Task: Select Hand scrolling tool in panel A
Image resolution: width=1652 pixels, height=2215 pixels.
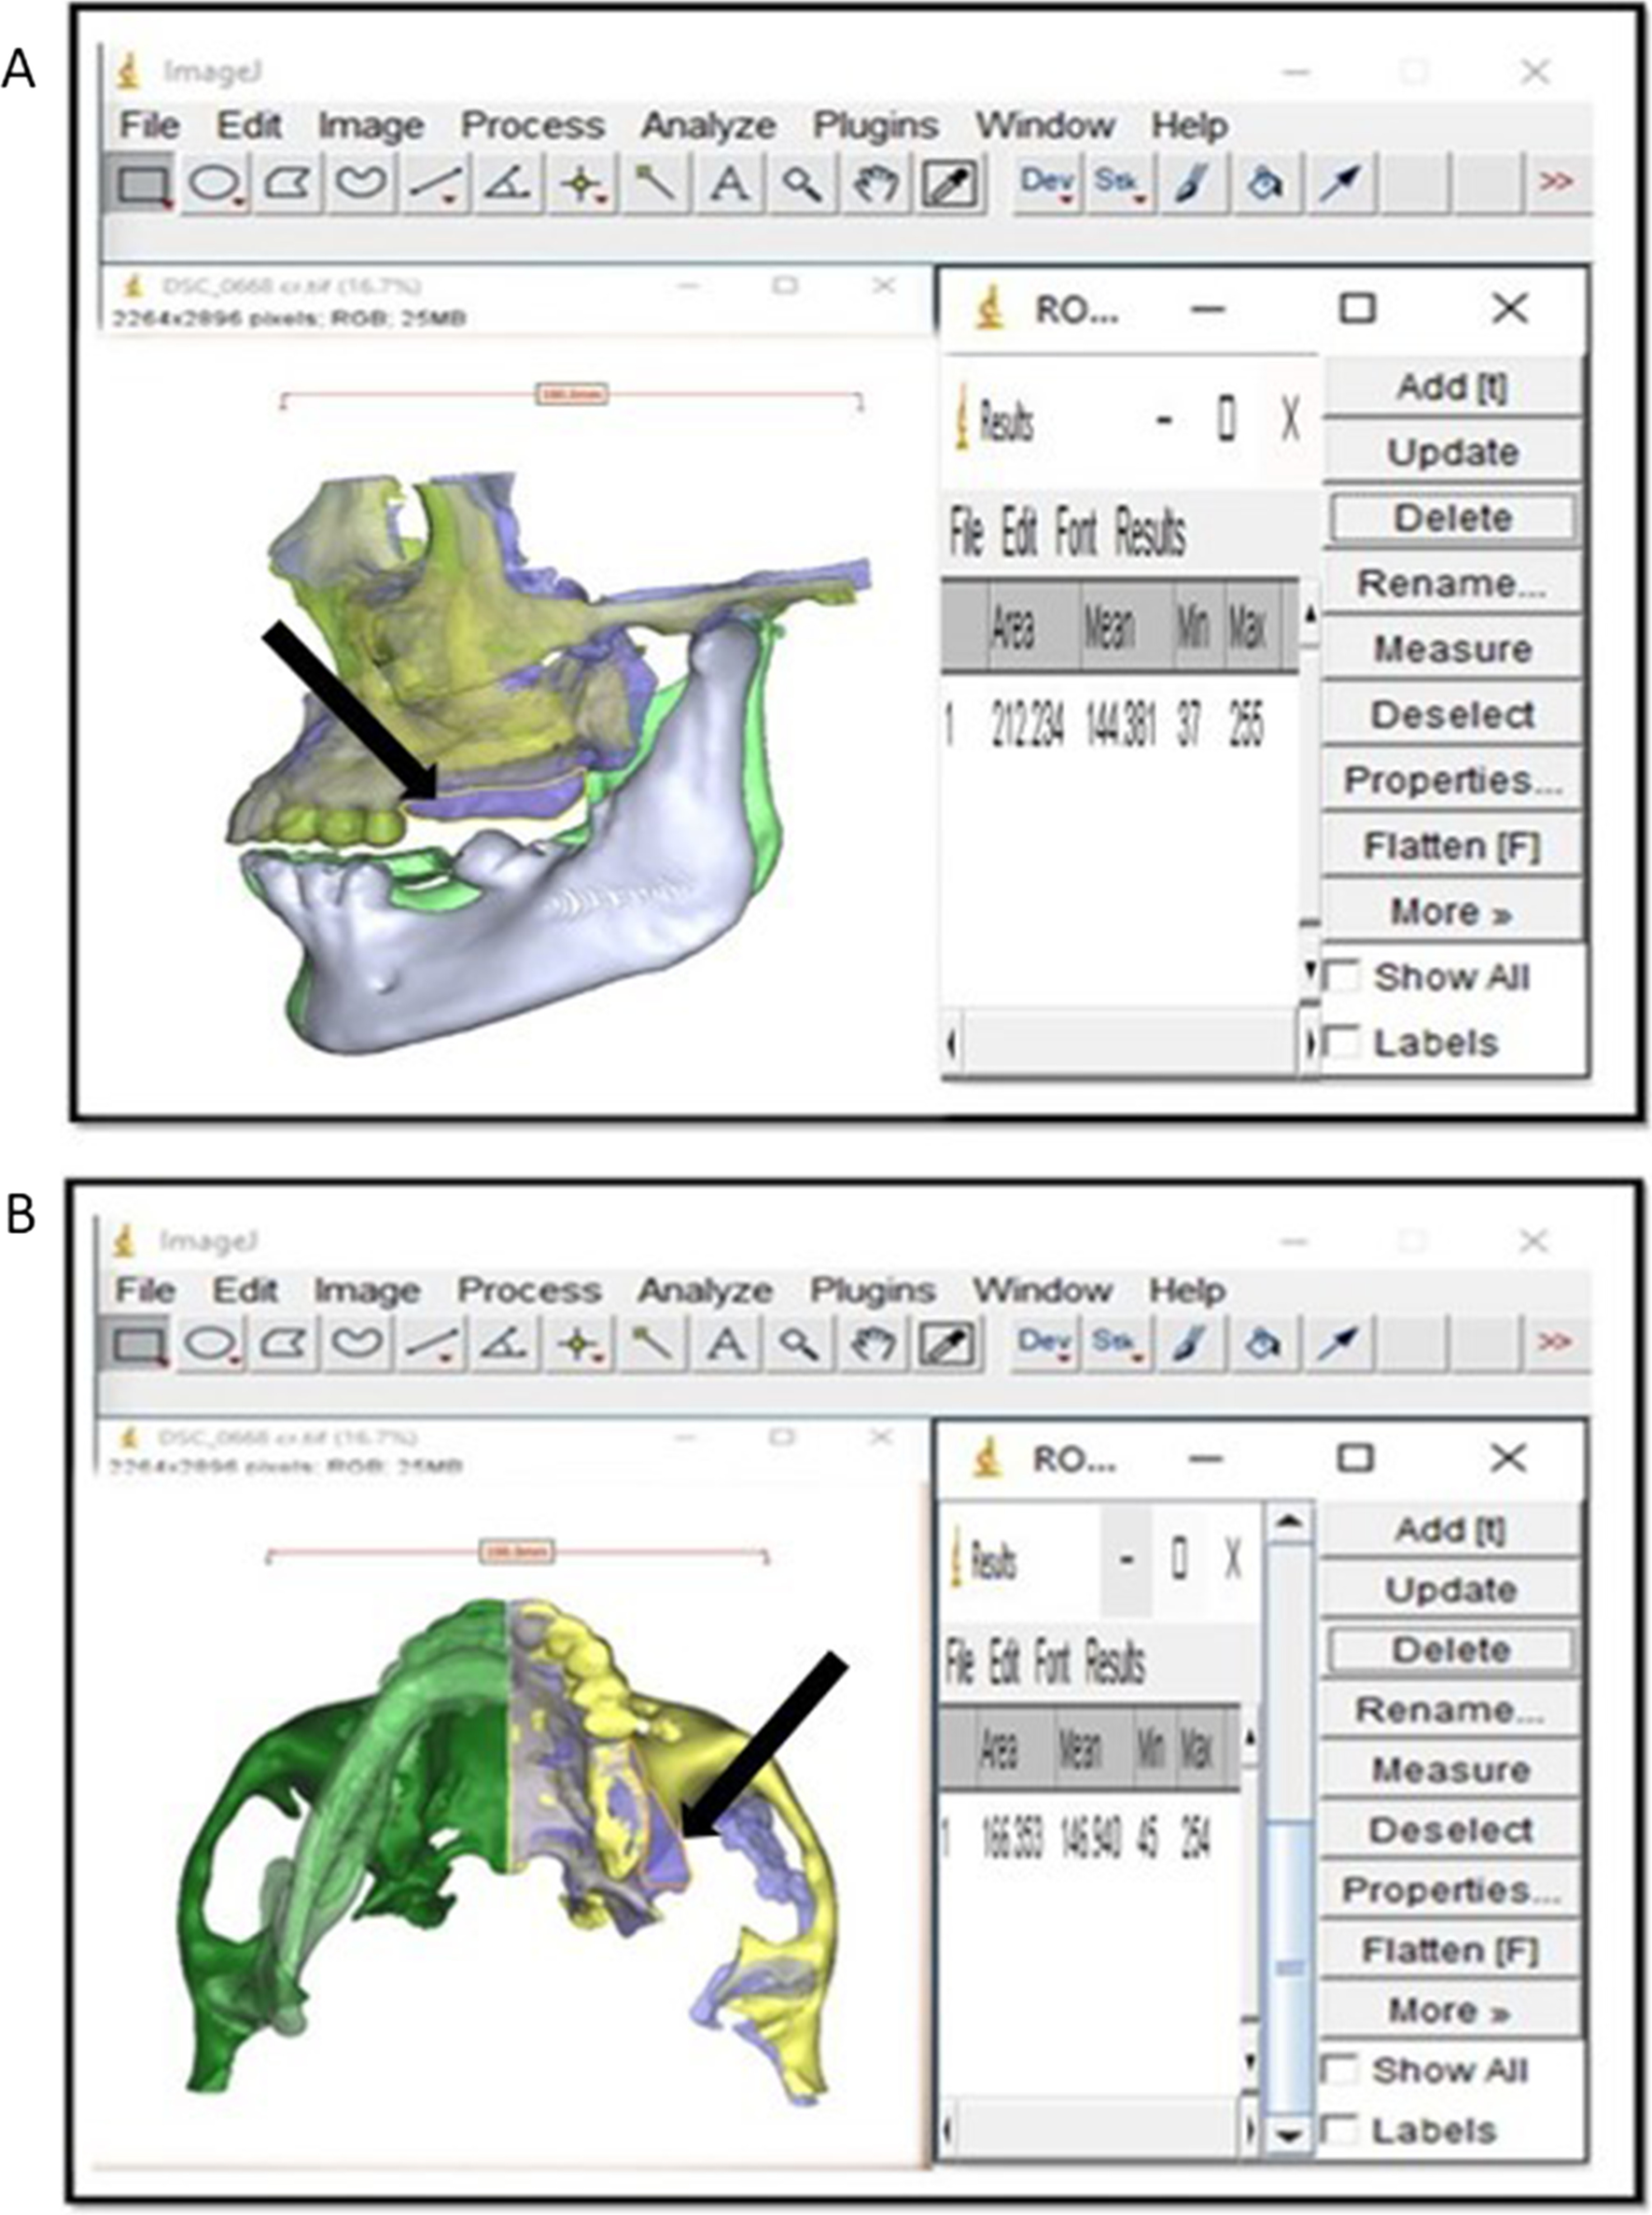Action: (876, 184)
